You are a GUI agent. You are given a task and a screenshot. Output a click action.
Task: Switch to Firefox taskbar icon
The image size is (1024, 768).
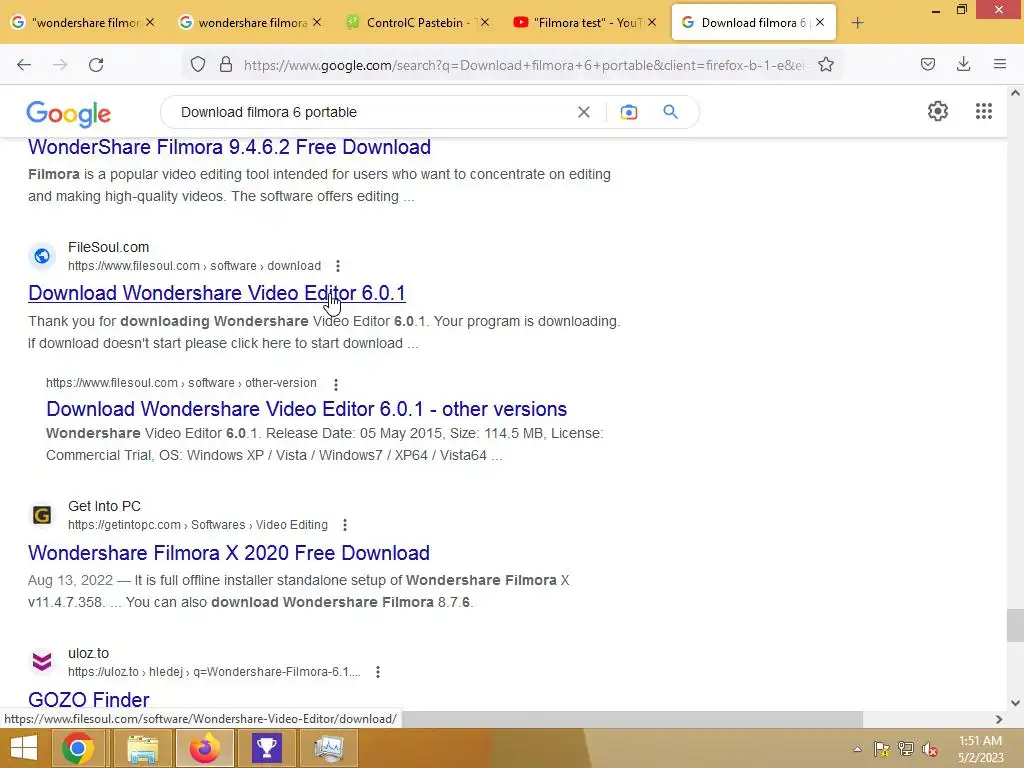205,748
